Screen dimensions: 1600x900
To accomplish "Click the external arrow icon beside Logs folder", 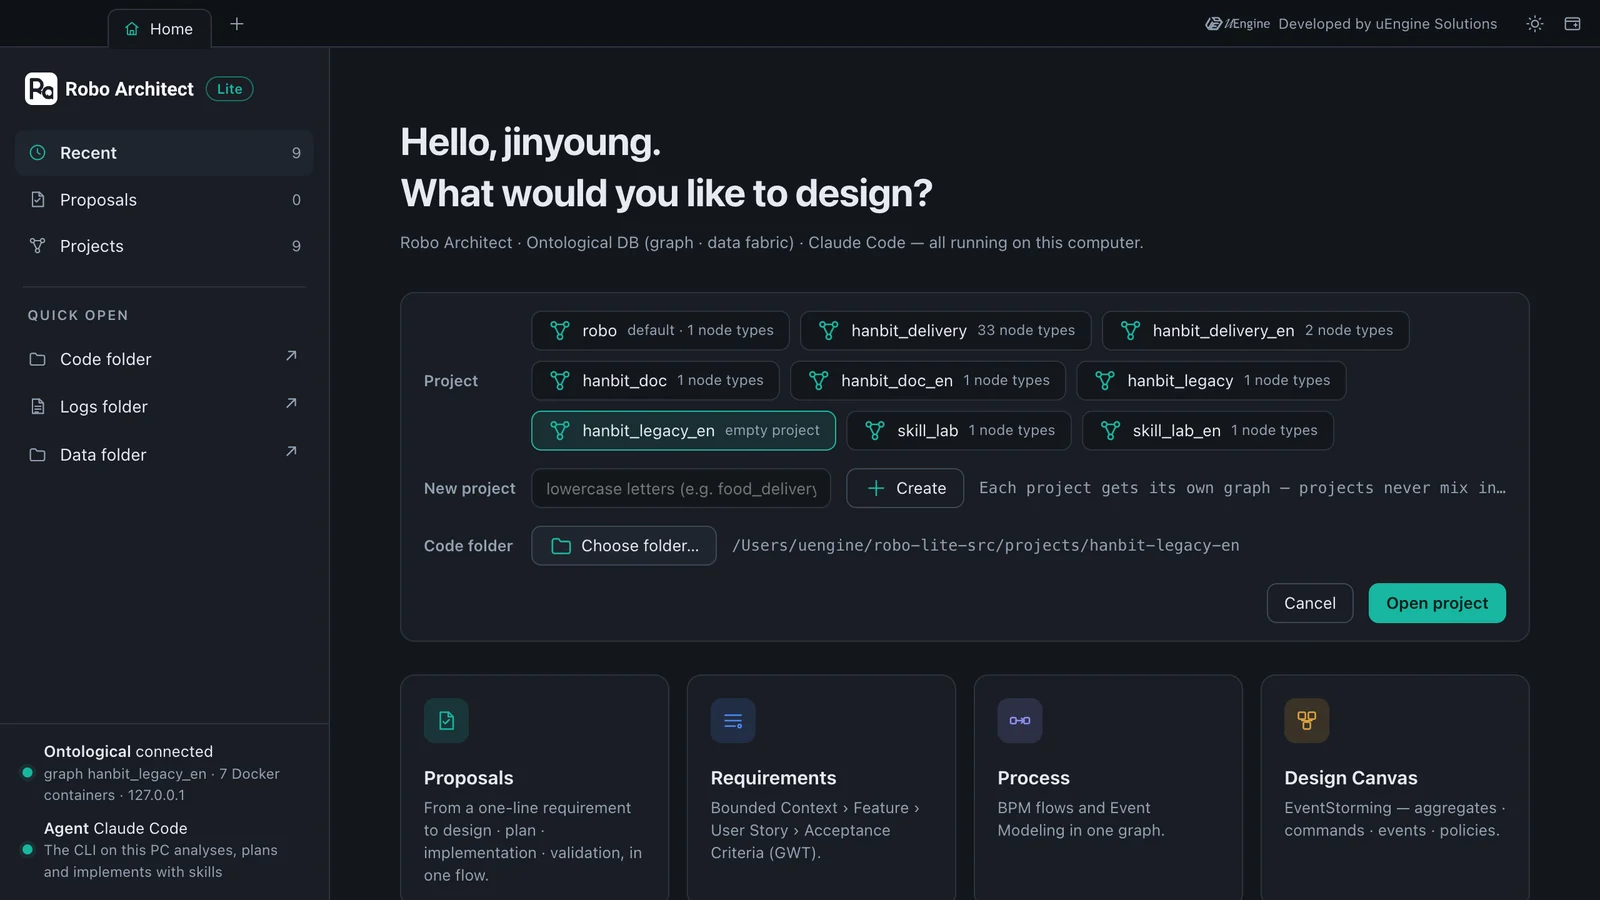I will 291,403.
